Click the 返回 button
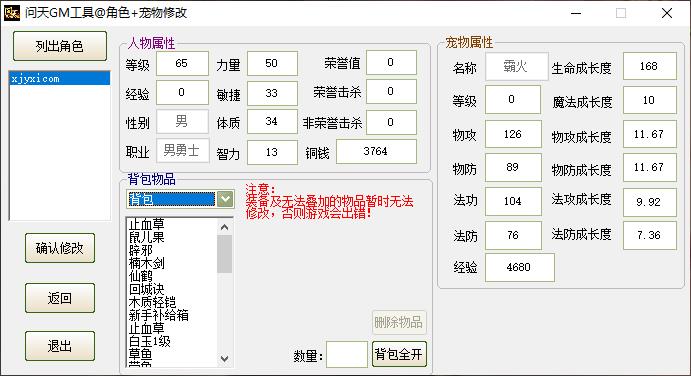Viewport: 691px width, 376px height. (x=60, y=298)
